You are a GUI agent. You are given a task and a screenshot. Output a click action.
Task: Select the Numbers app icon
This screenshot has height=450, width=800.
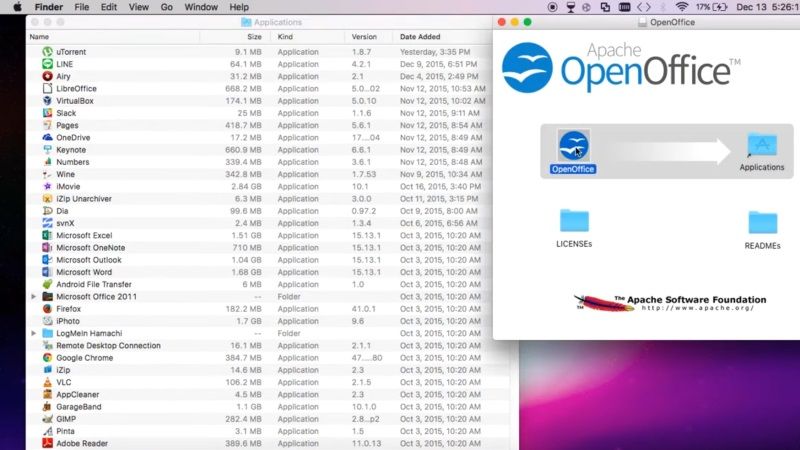point(47,162)
